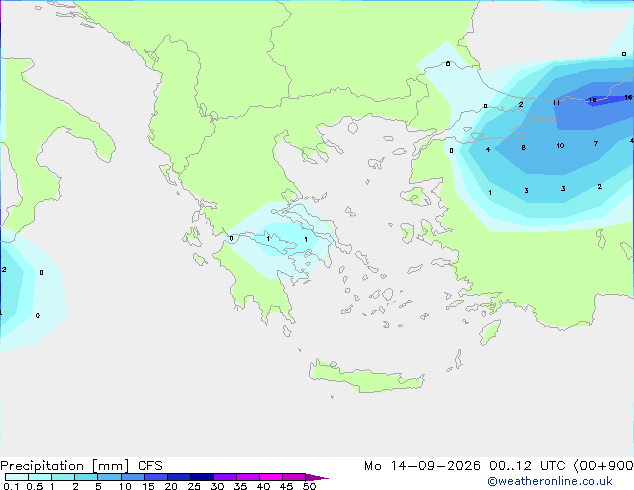Click the 'Precipitation [mm]' title text
Viewport: 634px width, 490px height.
(65, 466)
